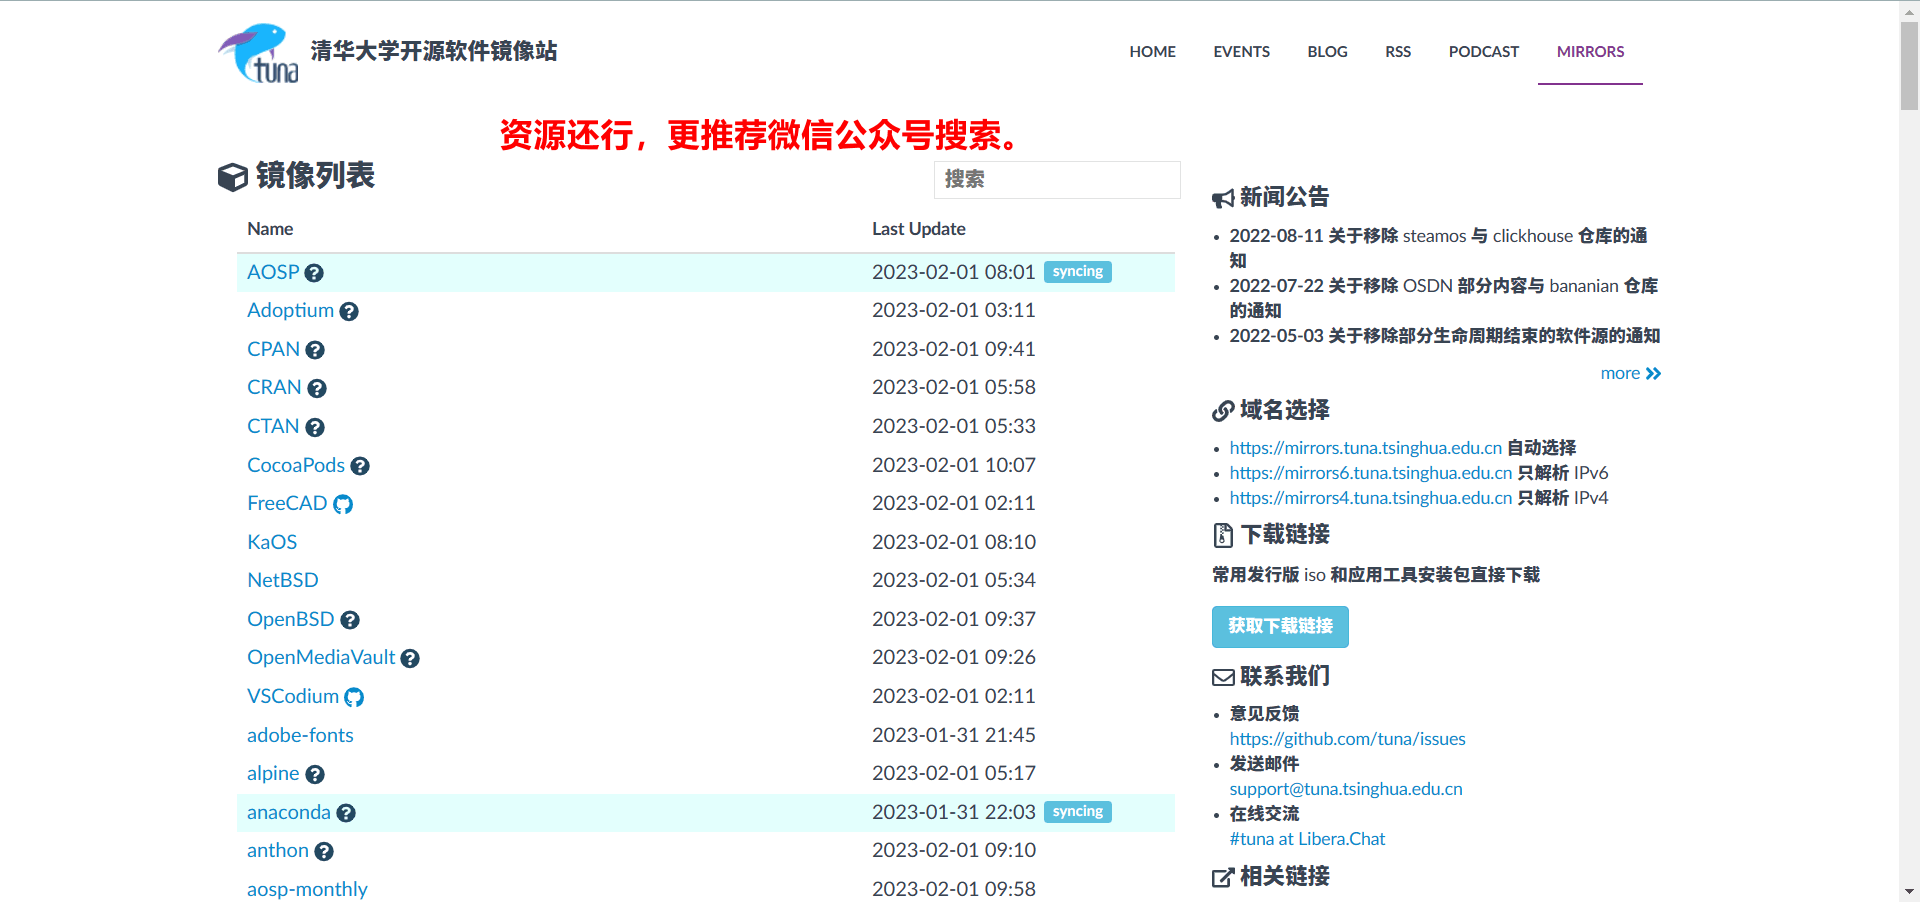This screenshot has height=902, width=1920.
Task: Click syncing badge on anaconda row
Action: [x=1077, y=812]
